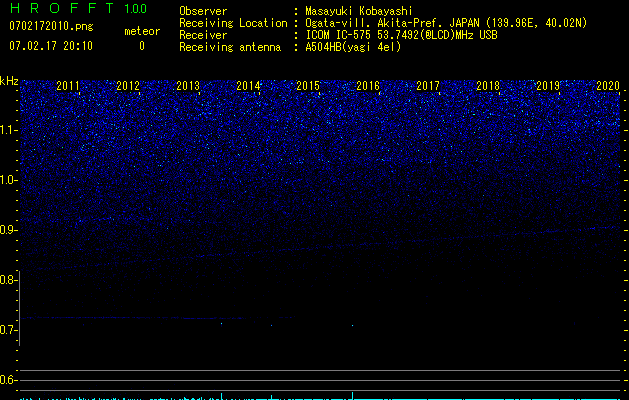
Task: Select the filename 0702172010.png
Action: (51, 26)
